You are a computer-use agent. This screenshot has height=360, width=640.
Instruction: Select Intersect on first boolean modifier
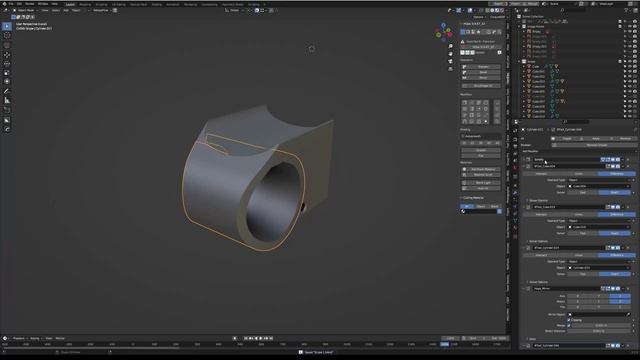click(541, 174)
